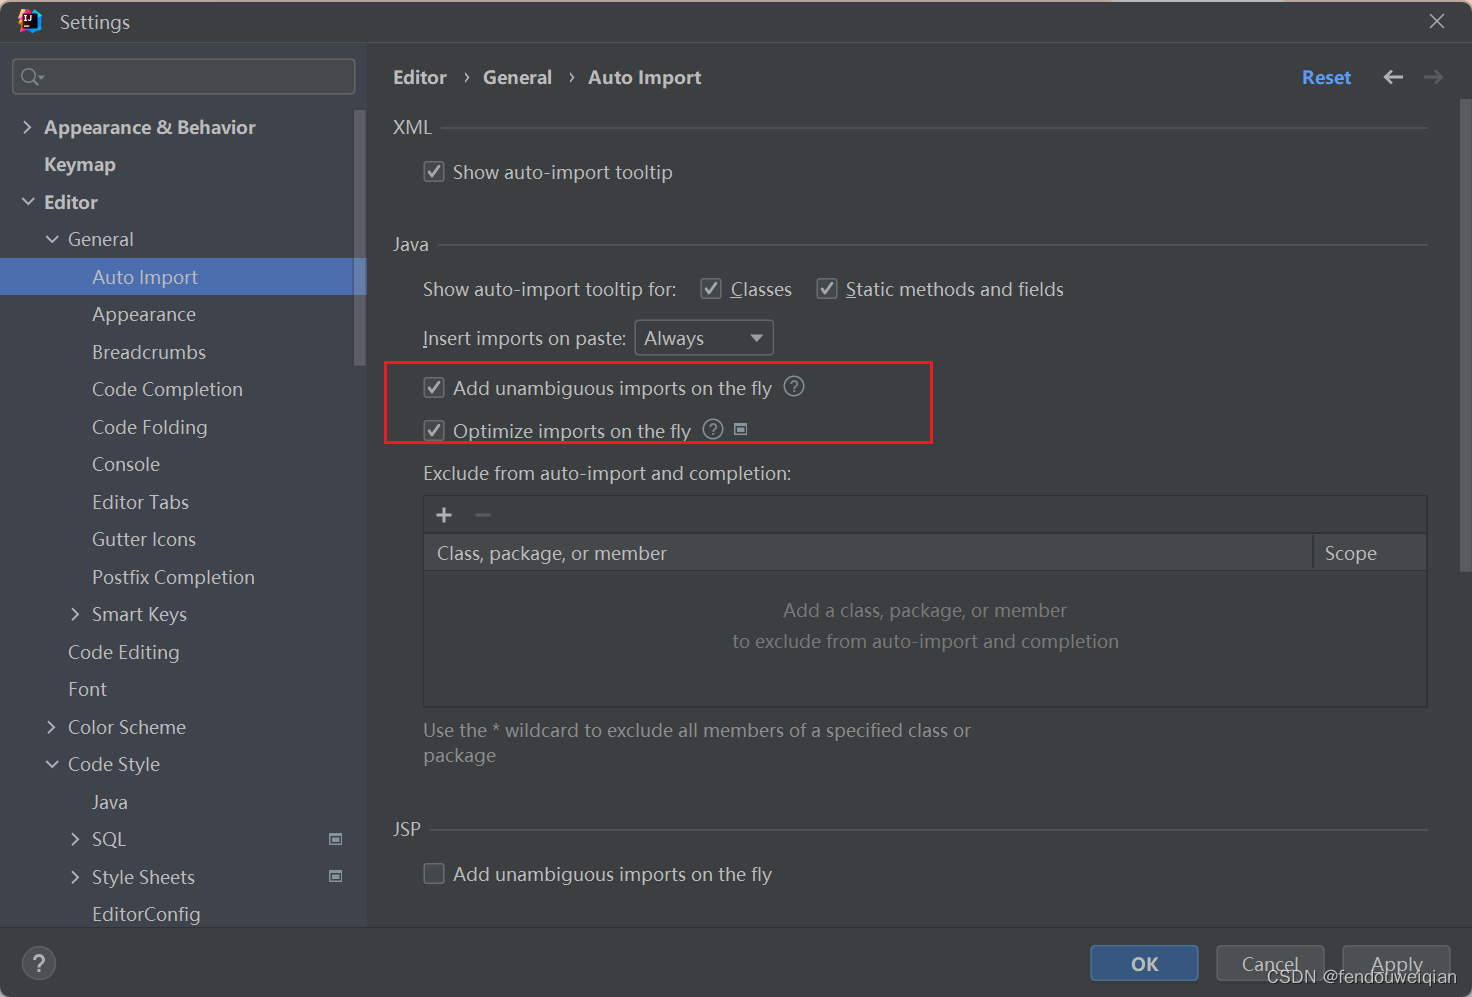Expand the Color Scheme node

[52, 727]
